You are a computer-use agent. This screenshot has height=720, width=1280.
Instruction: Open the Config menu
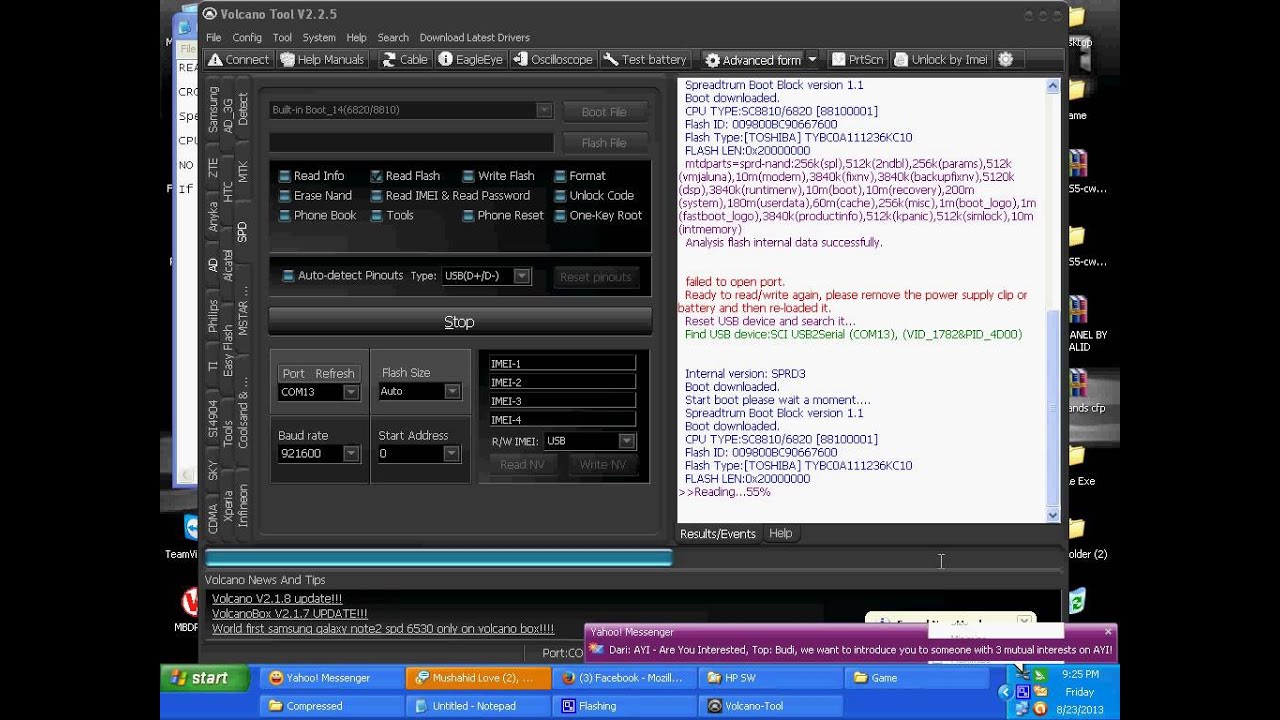point(247,38)
